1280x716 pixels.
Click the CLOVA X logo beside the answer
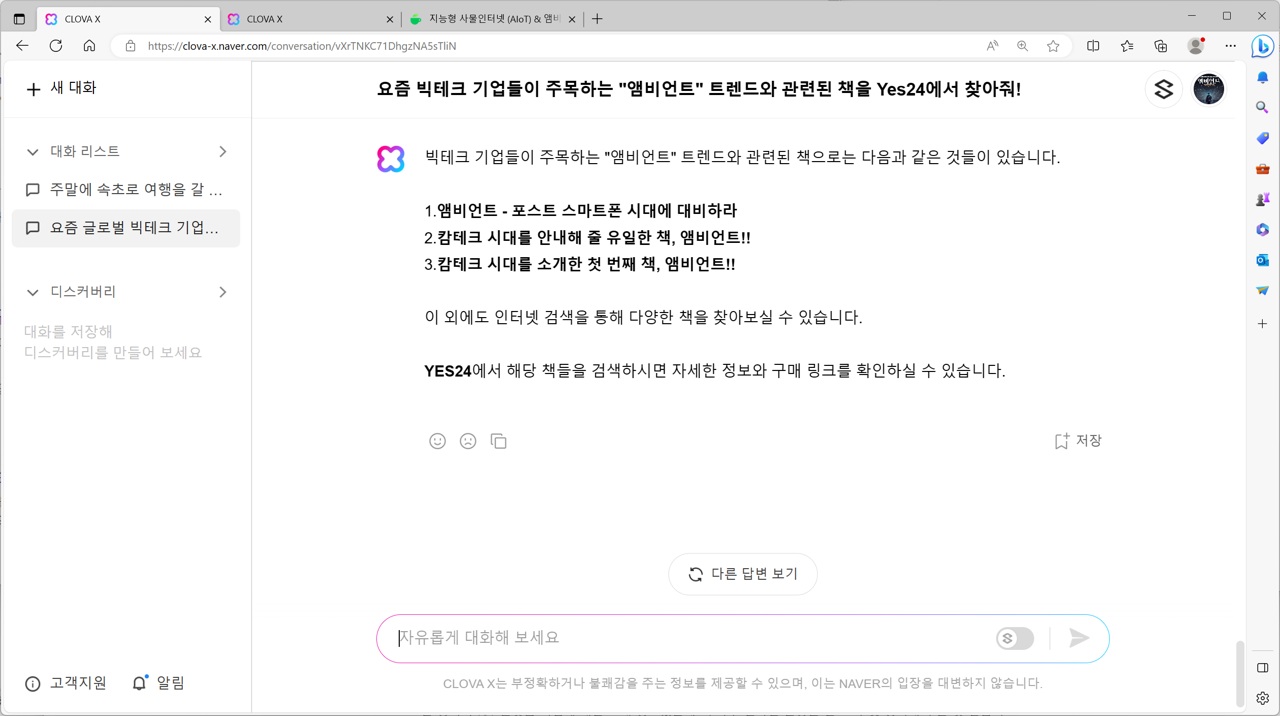pyautogui.click(x=391, y=158)
